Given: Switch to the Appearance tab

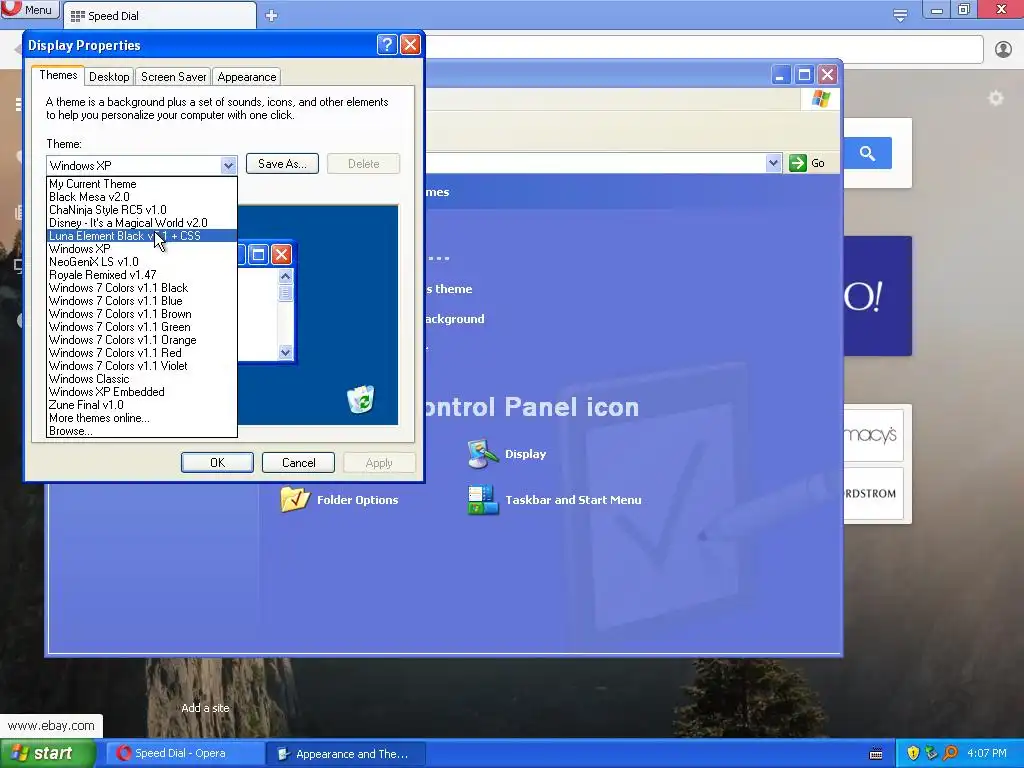Looking at the screenshot, I should [x=247, y=76].
